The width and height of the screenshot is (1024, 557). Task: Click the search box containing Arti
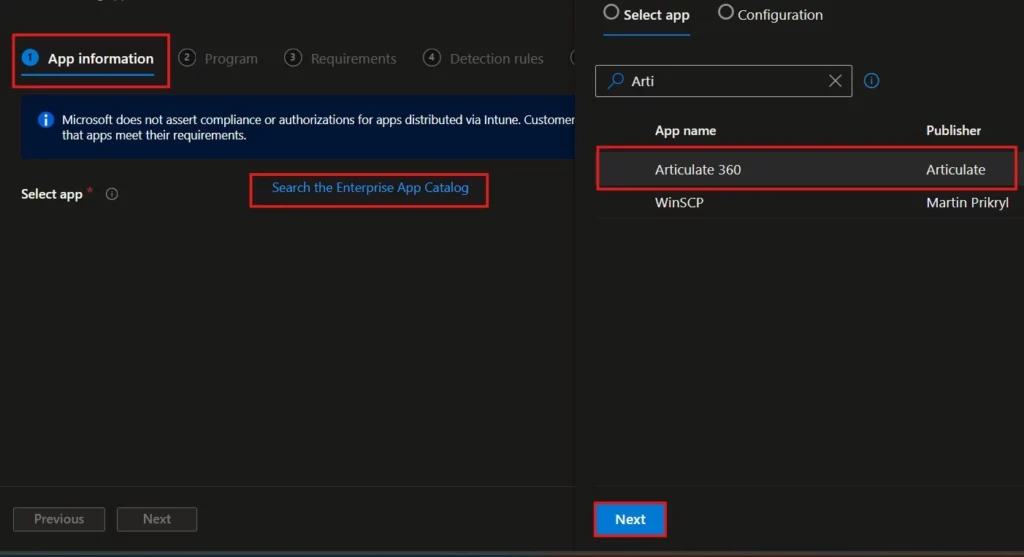[x=723, y=81]
